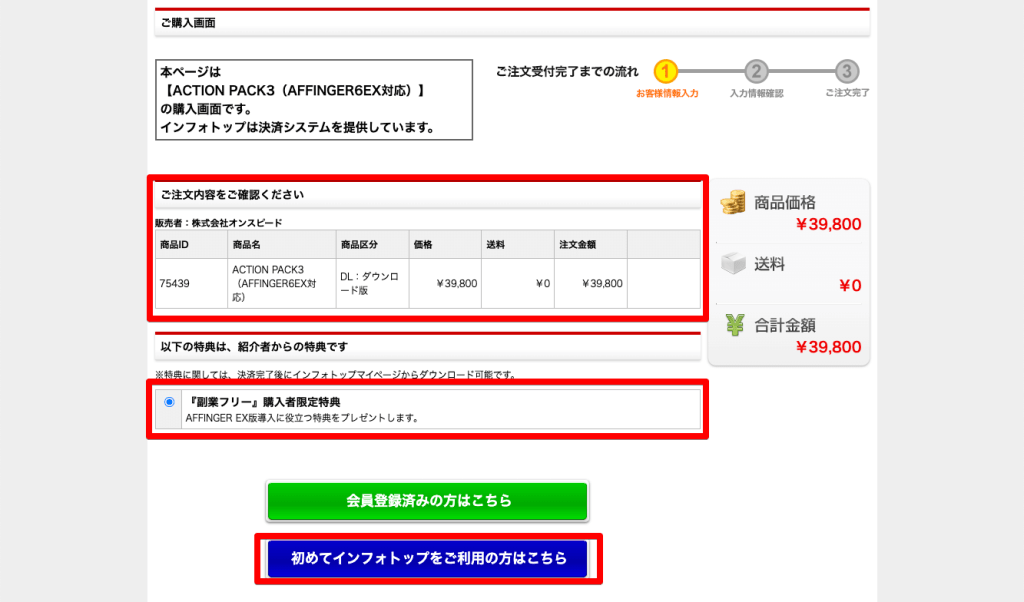This screenshot has width=1024, height=602.
Task: Click the 商品名 column header
Action: pos(246,244)
